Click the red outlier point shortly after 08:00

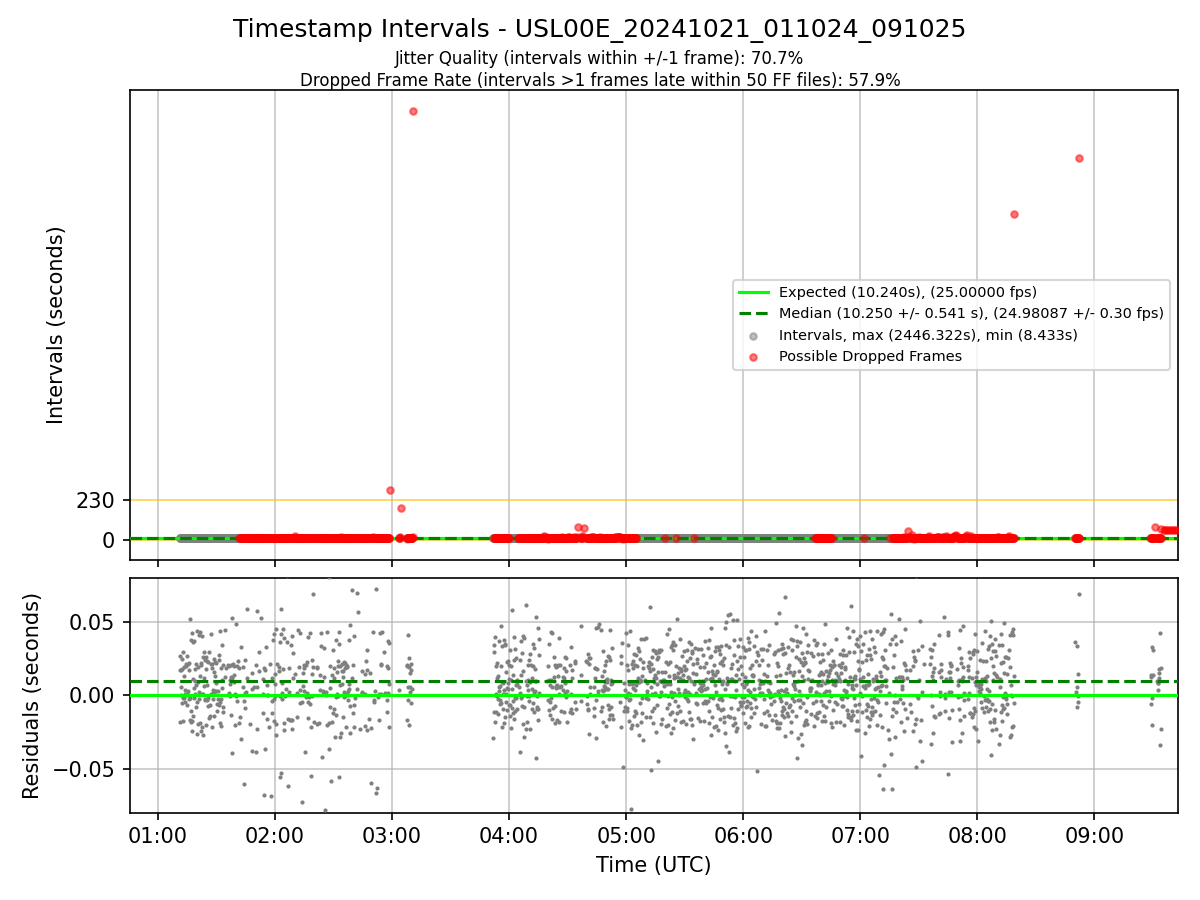coord(1014,214)
